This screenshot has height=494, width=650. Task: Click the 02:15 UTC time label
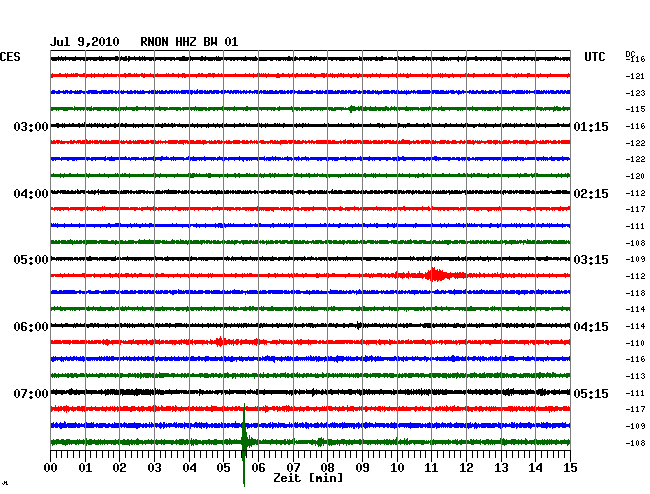click(591, 194)
